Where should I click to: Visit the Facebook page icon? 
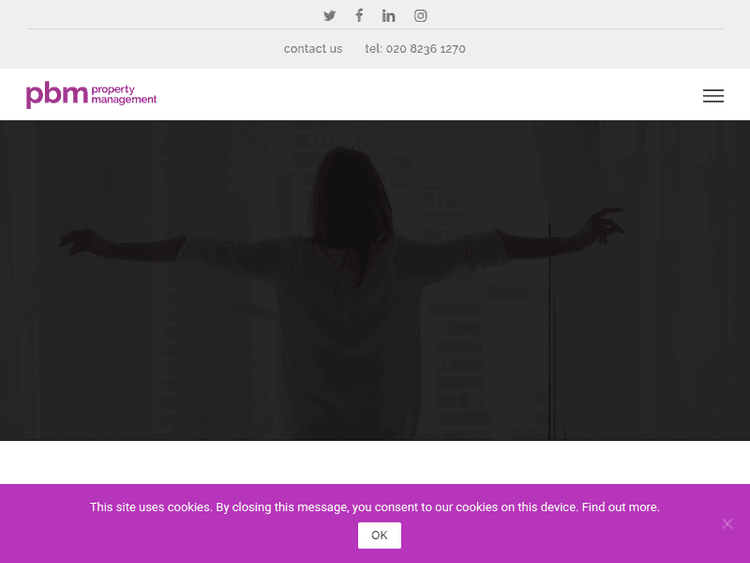pos(359,15)
